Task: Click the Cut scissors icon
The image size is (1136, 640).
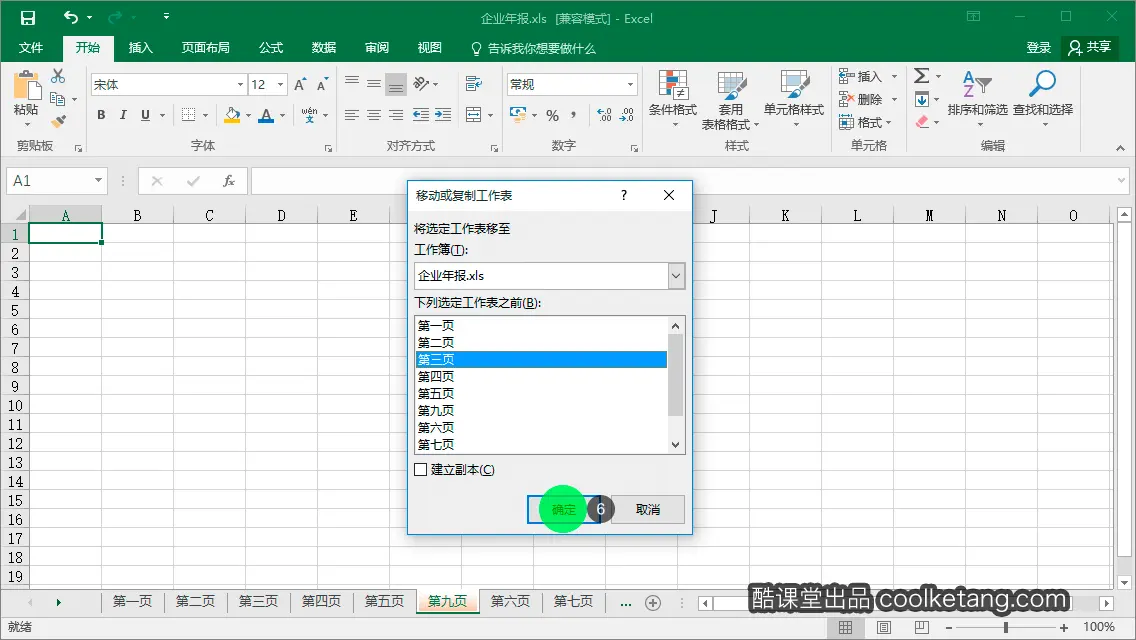Action: [58, 76]
